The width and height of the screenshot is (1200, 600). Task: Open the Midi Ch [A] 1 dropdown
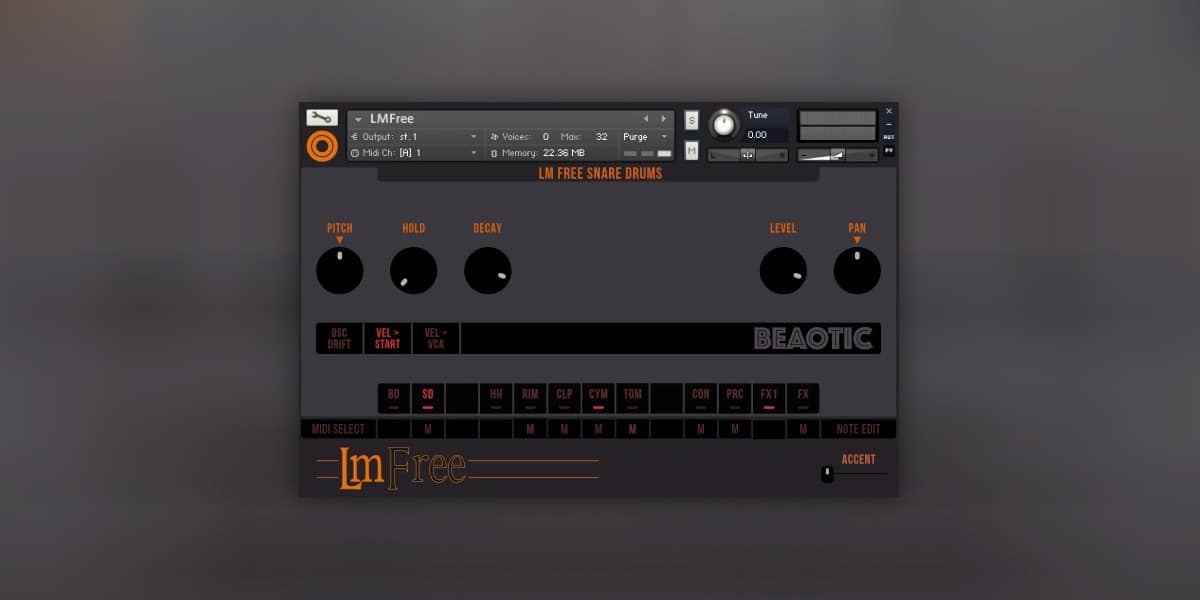[x=416, y=153]
